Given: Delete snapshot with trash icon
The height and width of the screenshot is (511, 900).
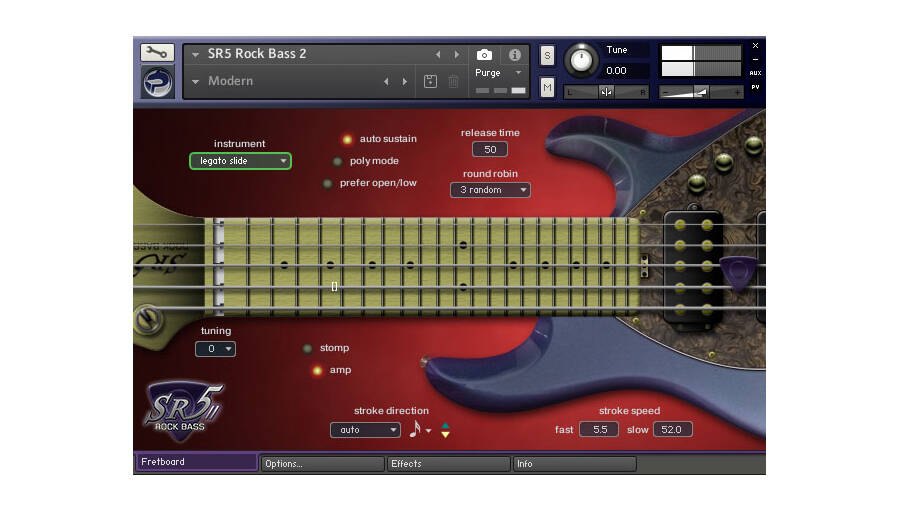Looking at the screenshot, I should [x=453, y=82].
